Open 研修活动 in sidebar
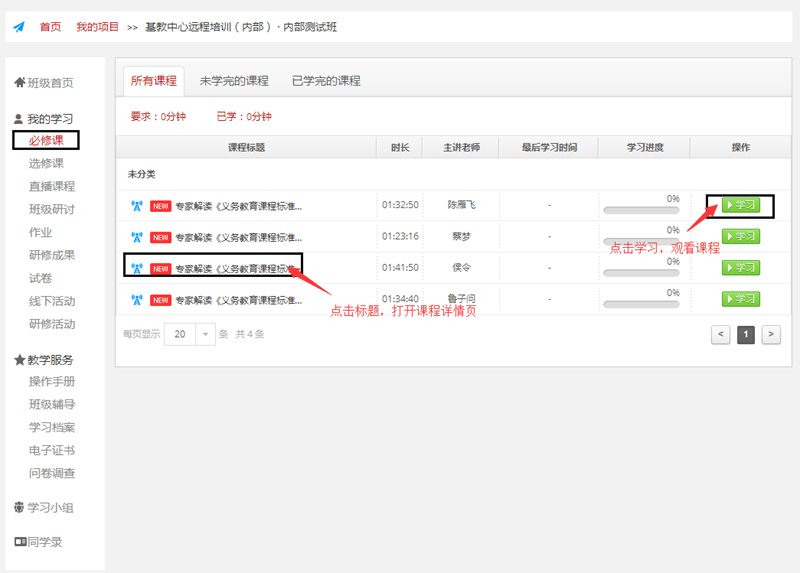 pyautogui.click(x=52, y=324)
